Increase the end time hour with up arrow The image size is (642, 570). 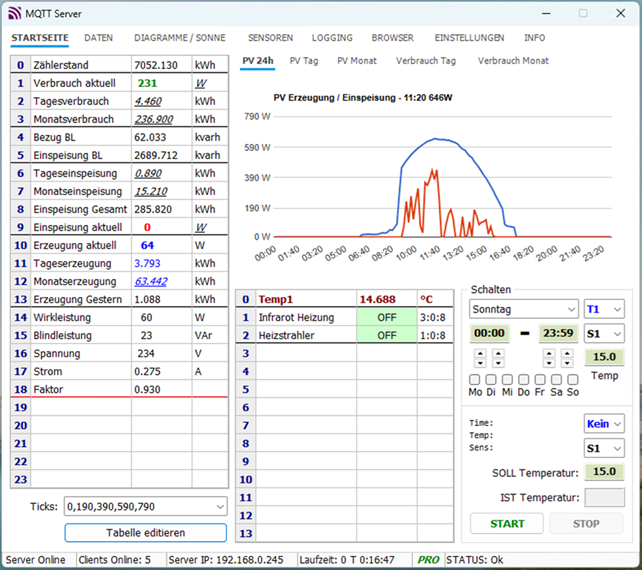click(x=550, y=353)
